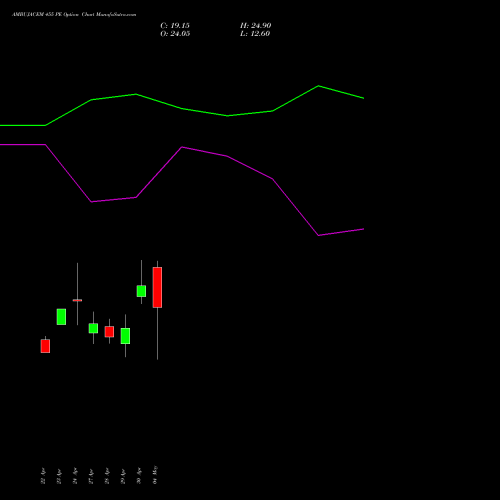500x500 pixels.
Task: Click the 24 Apr date axis label
Action: click(x=75, y=476)
